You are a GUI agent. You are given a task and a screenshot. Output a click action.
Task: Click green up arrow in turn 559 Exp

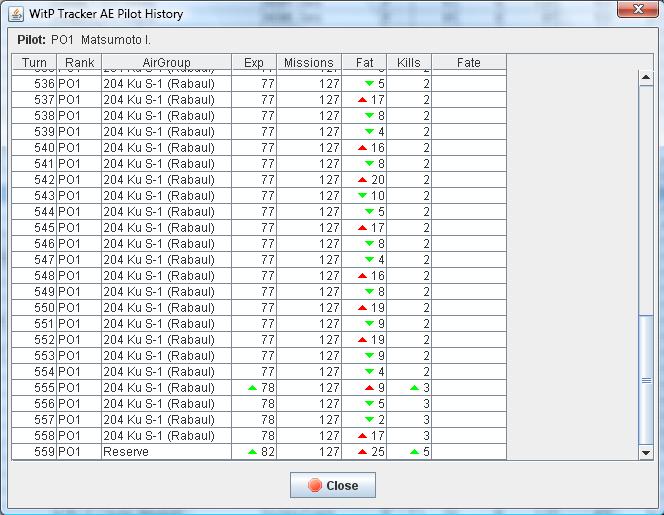252,451
